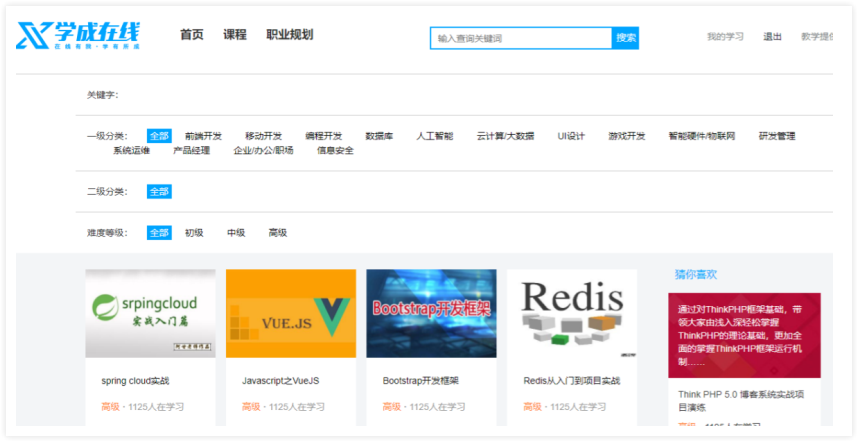Click the 猜你喜欢 heading
The image size is (858, 442).
695,275
